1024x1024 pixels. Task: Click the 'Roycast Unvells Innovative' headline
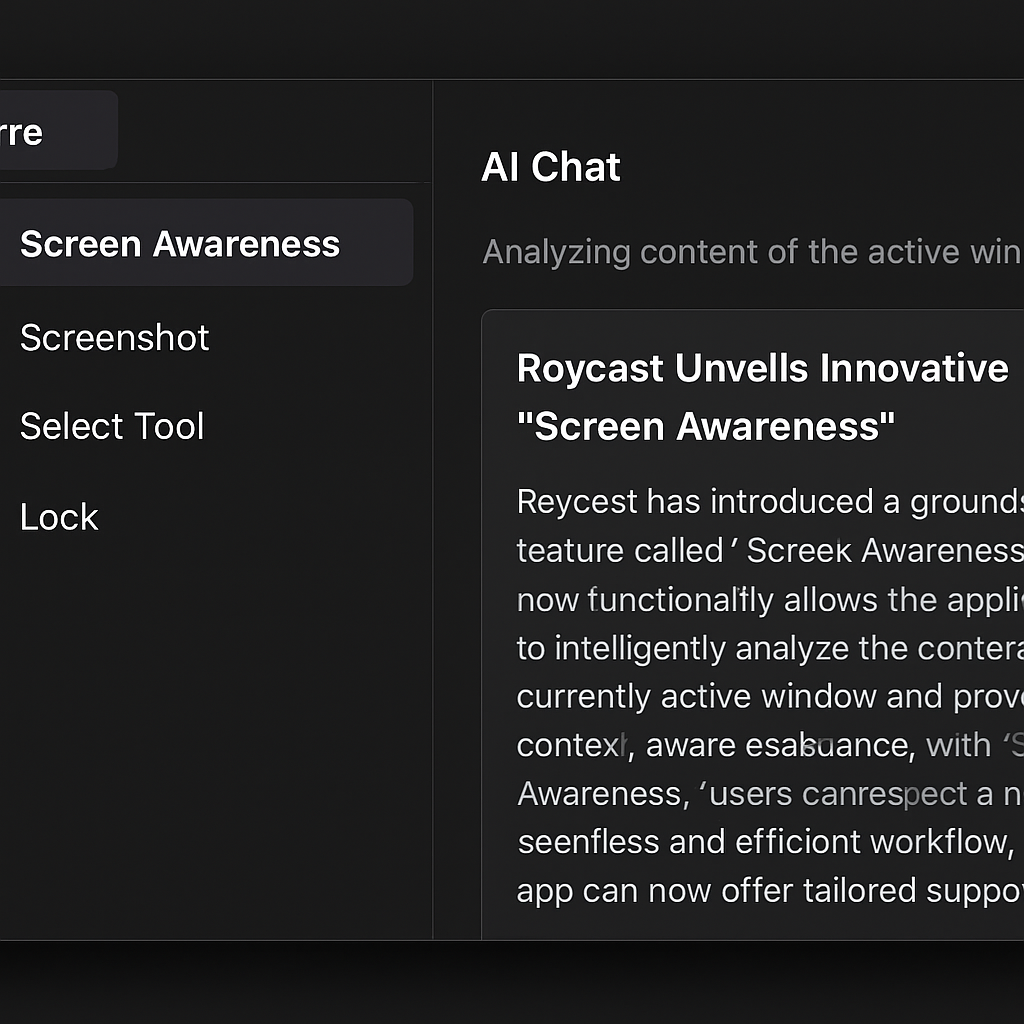[762, 368]
